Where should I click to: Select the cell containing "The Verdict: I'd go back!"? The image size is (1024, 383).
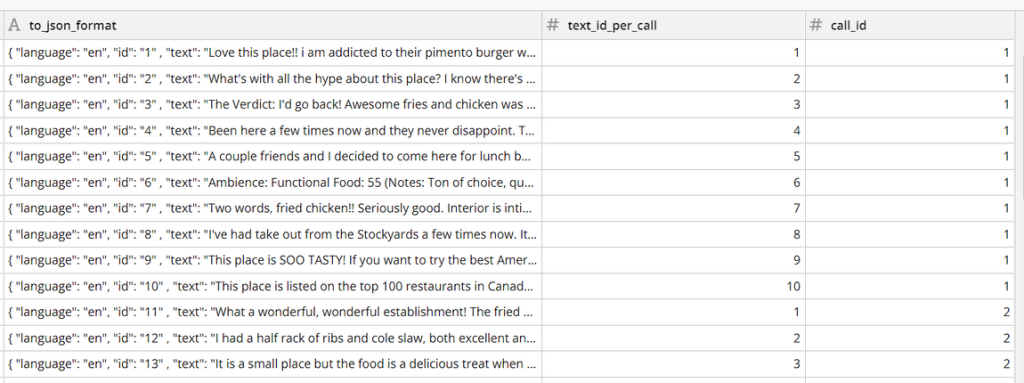tap(273, 105)
